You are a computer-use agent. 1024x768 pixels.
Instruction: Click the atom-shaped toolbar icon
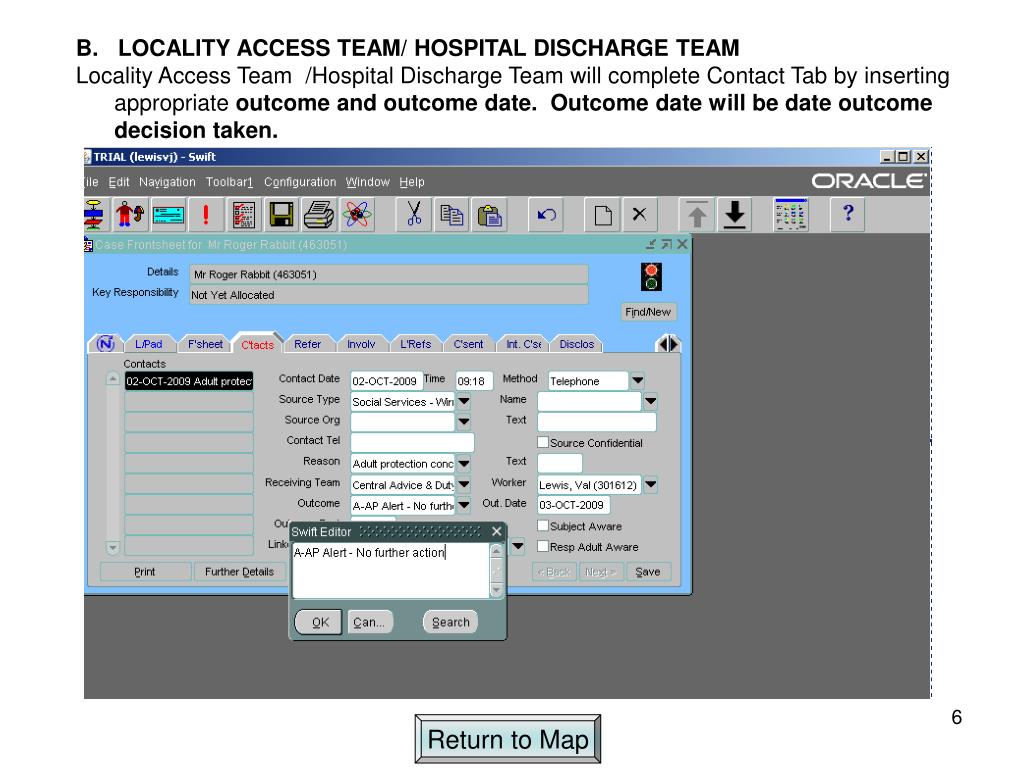coord(357,214)
